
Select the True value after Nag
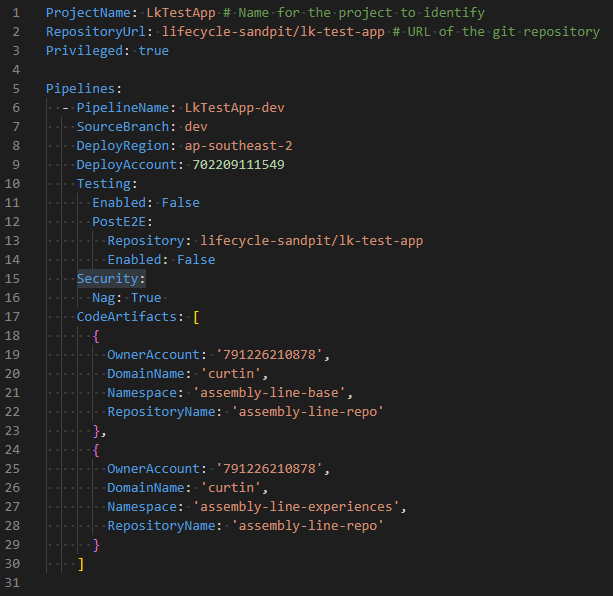click(x=146, y=298)
